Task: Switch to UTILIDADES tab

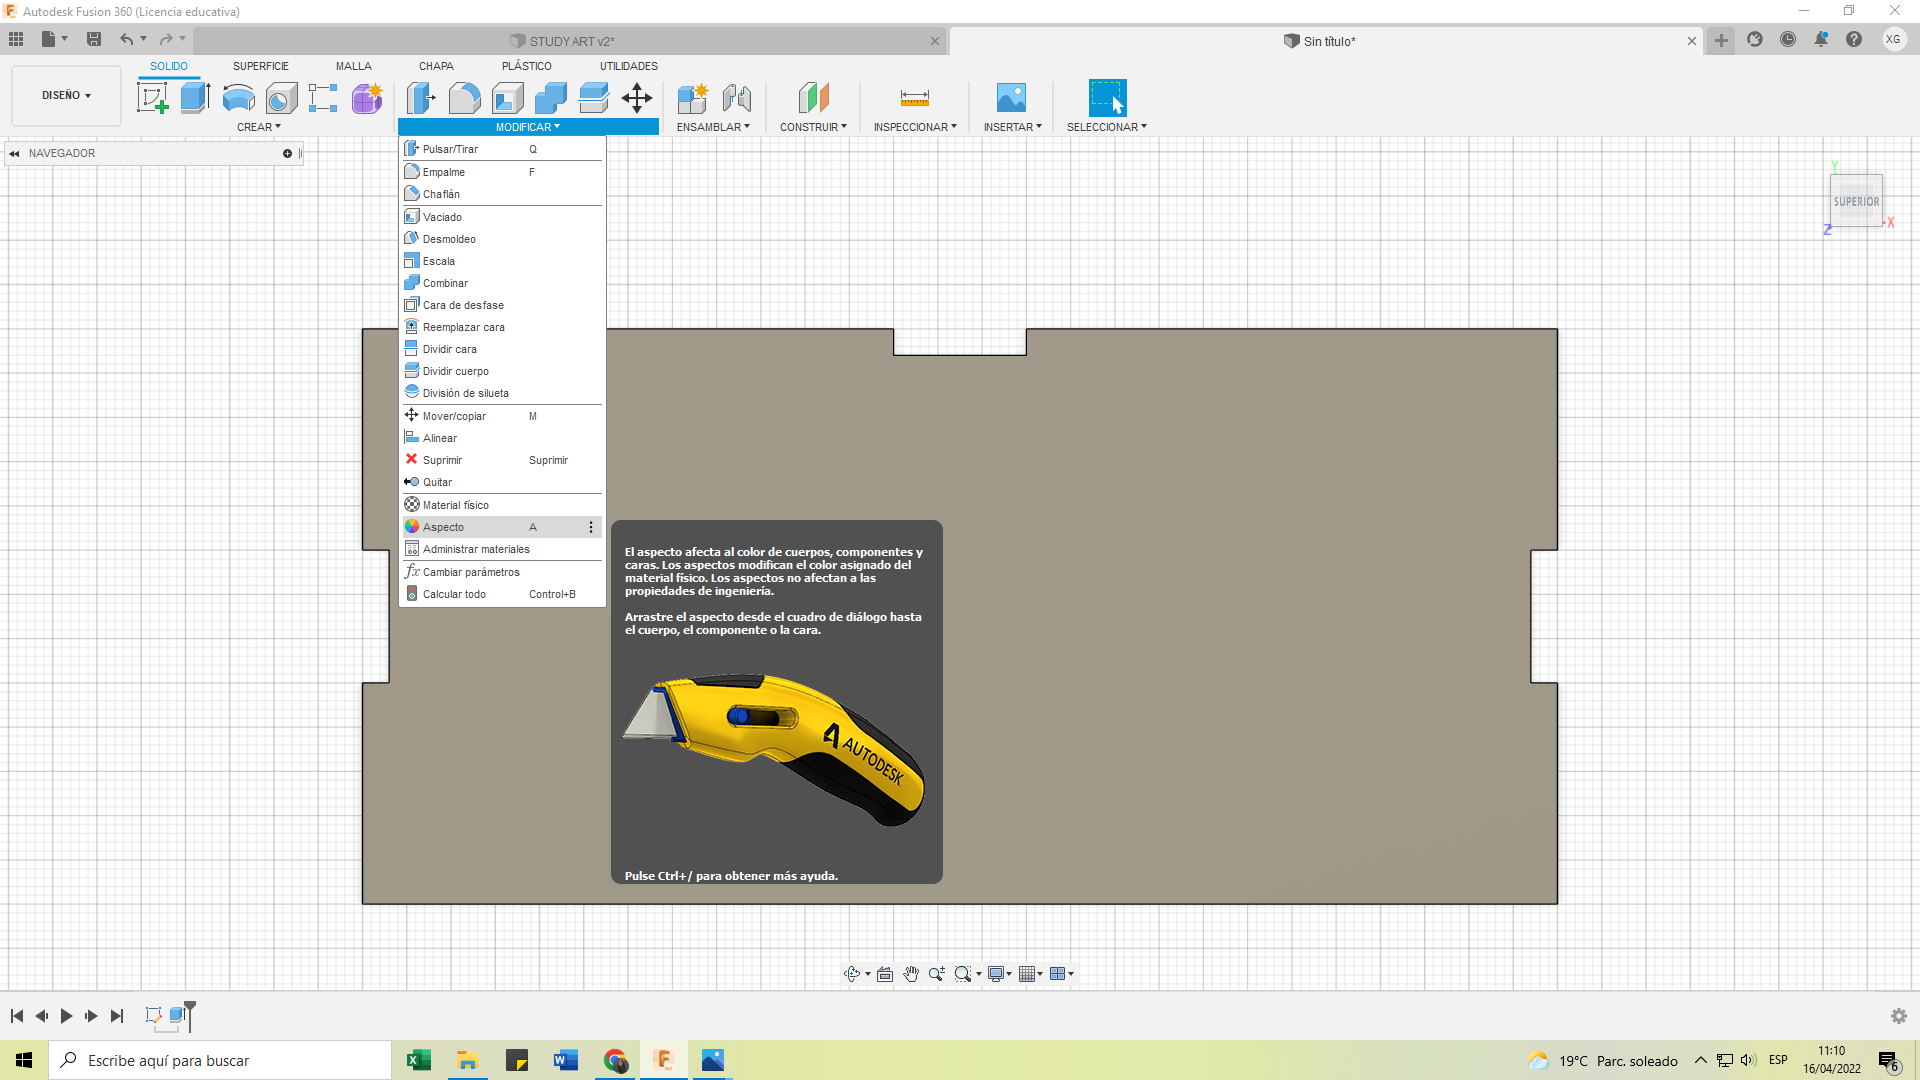Action: click(629, 66)
